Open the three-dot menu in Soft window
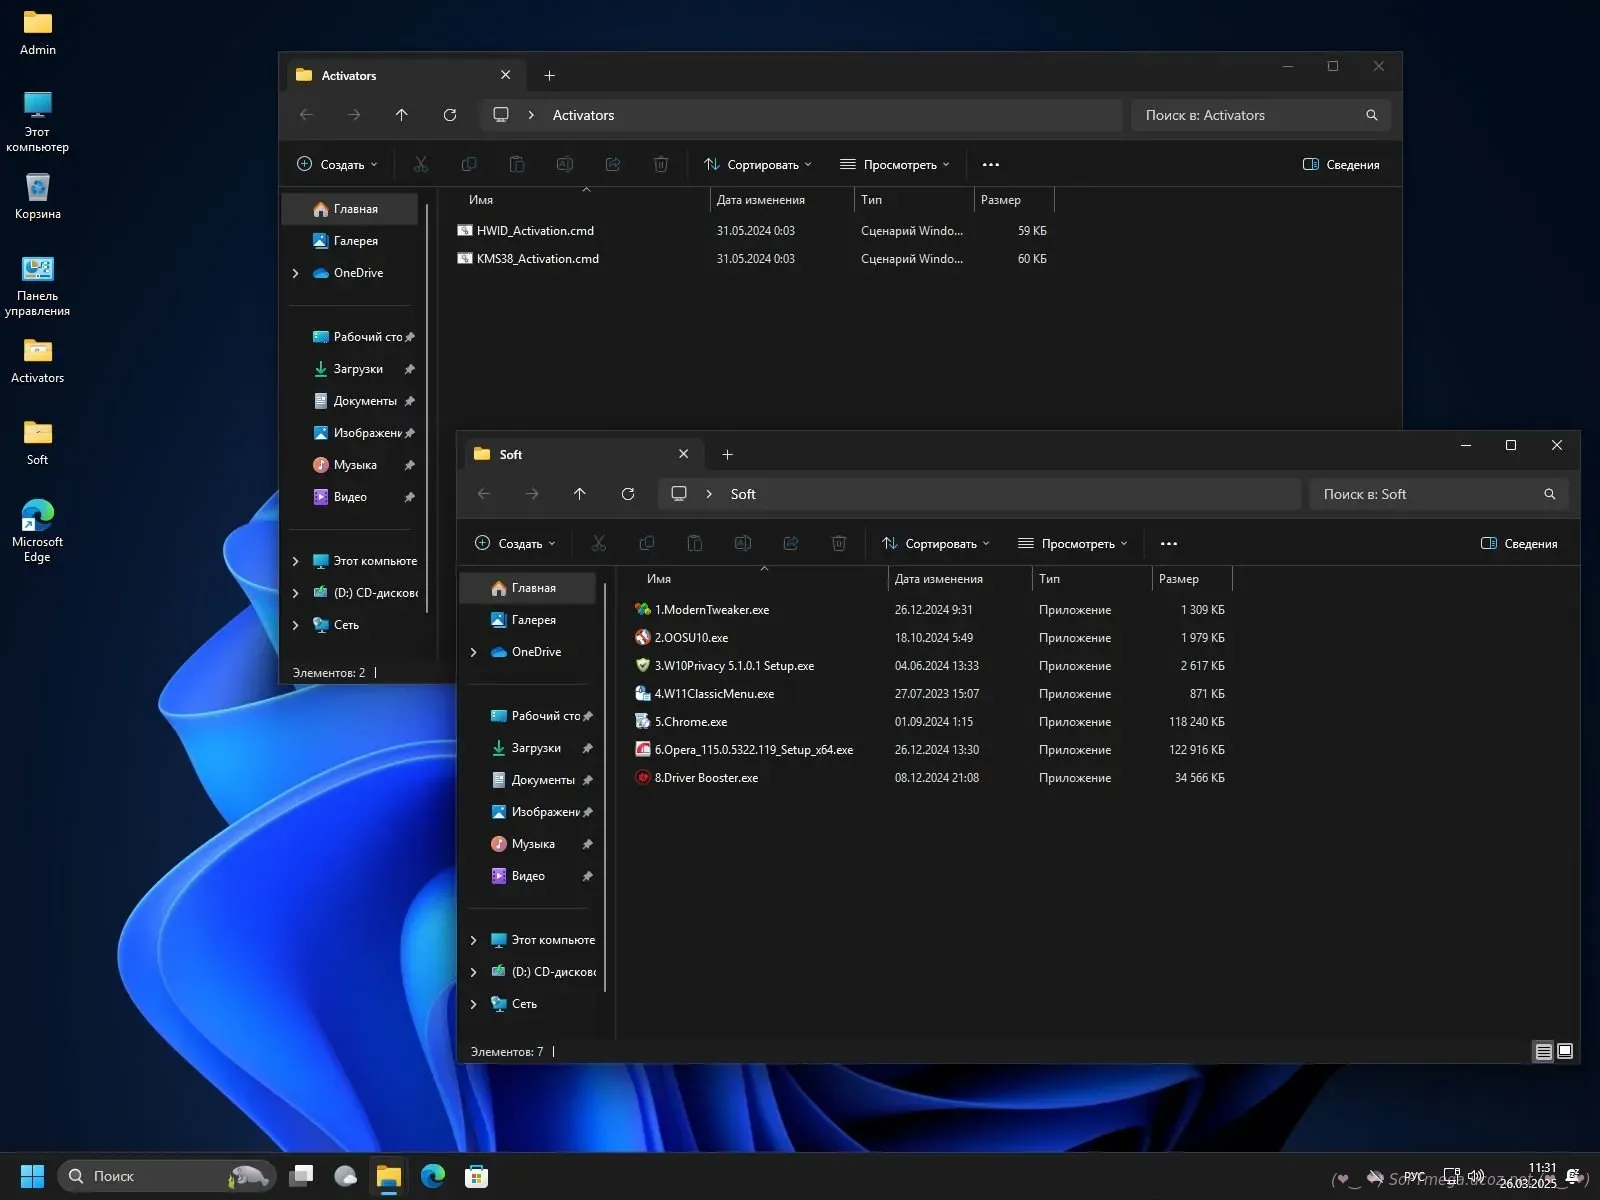The image size is (1600, 1200). (x=1168, y=544)
